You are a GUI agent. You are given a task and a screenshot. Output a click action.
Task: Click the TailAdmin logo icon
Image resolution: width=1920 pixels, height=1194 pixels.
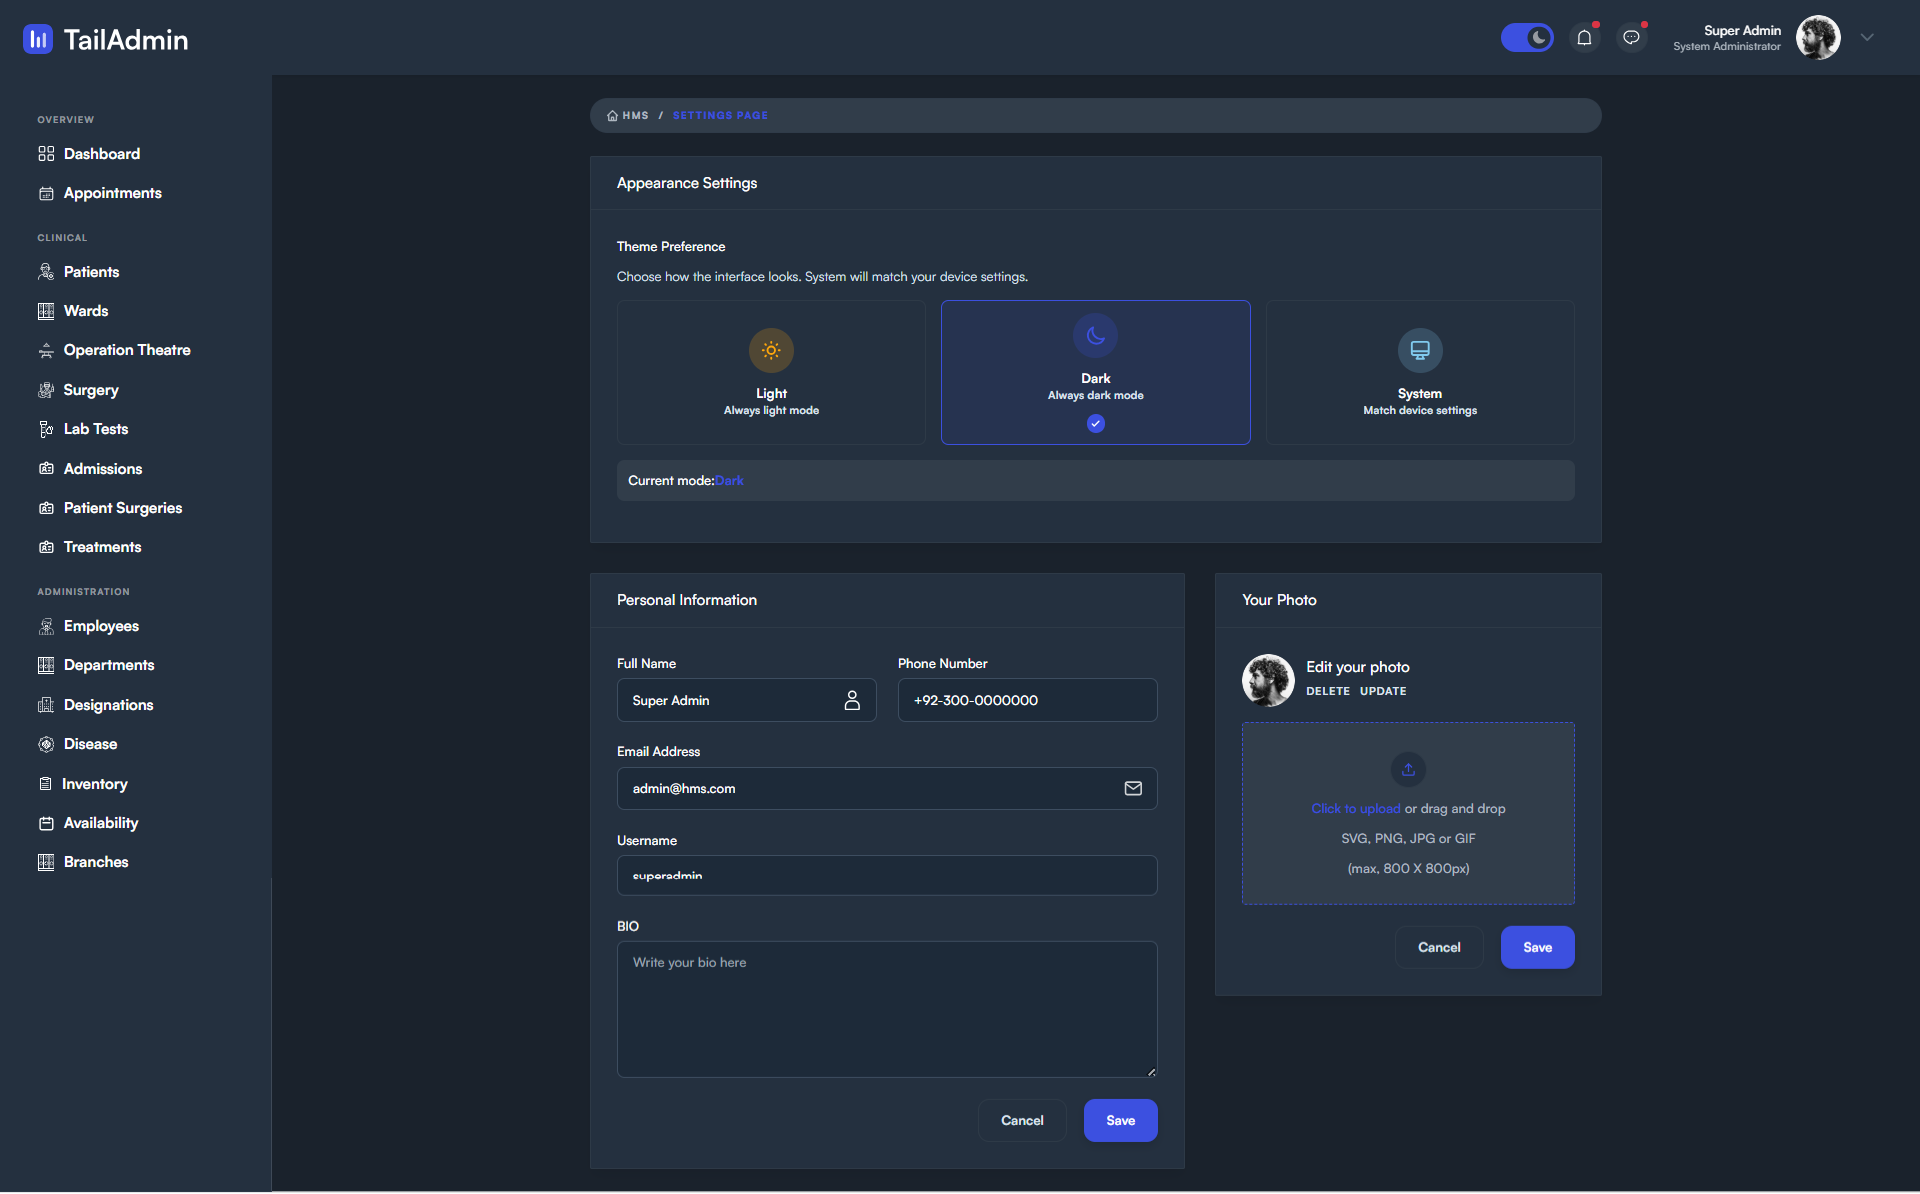(38, 39)
